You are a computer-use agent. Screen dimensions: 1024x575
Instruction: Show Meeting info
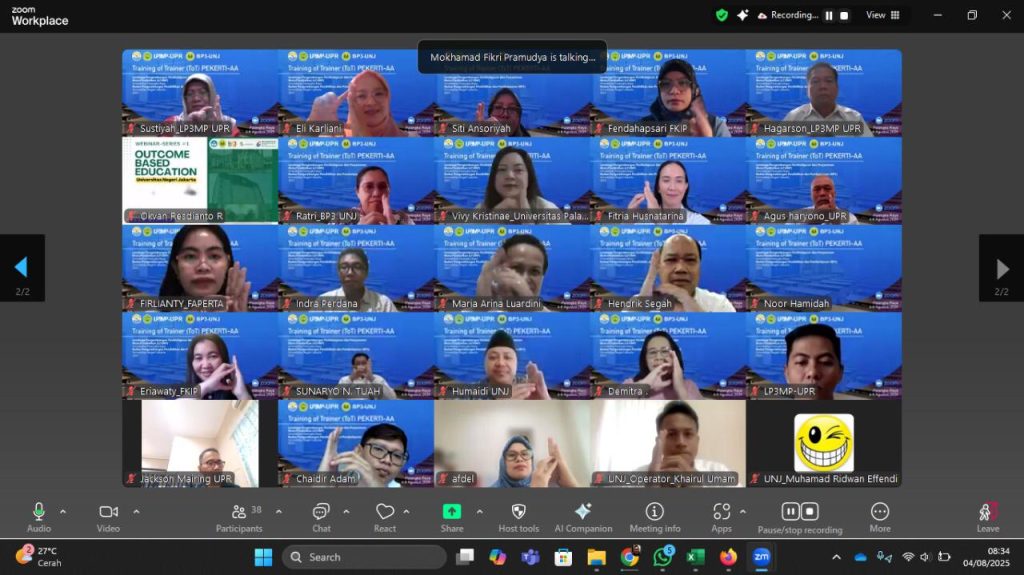click(x=655, y=512)
